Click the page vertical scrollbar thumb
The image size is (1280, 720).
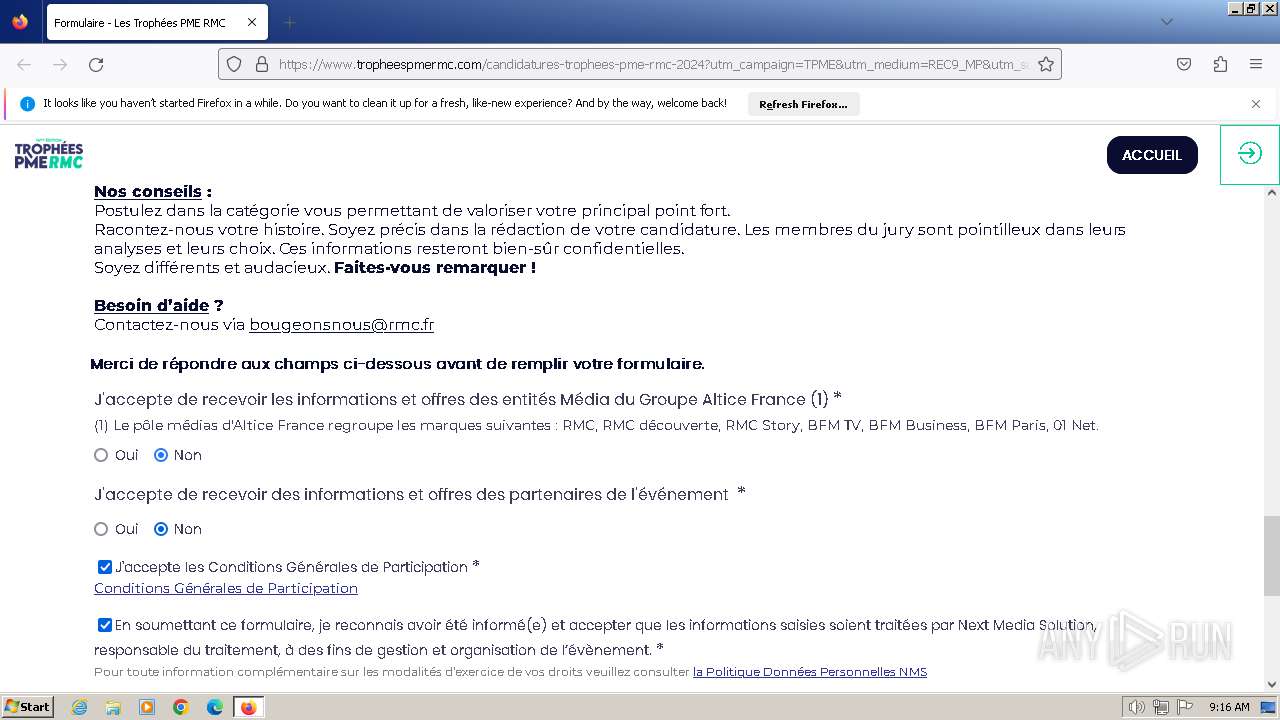[x=1271, y=555]
